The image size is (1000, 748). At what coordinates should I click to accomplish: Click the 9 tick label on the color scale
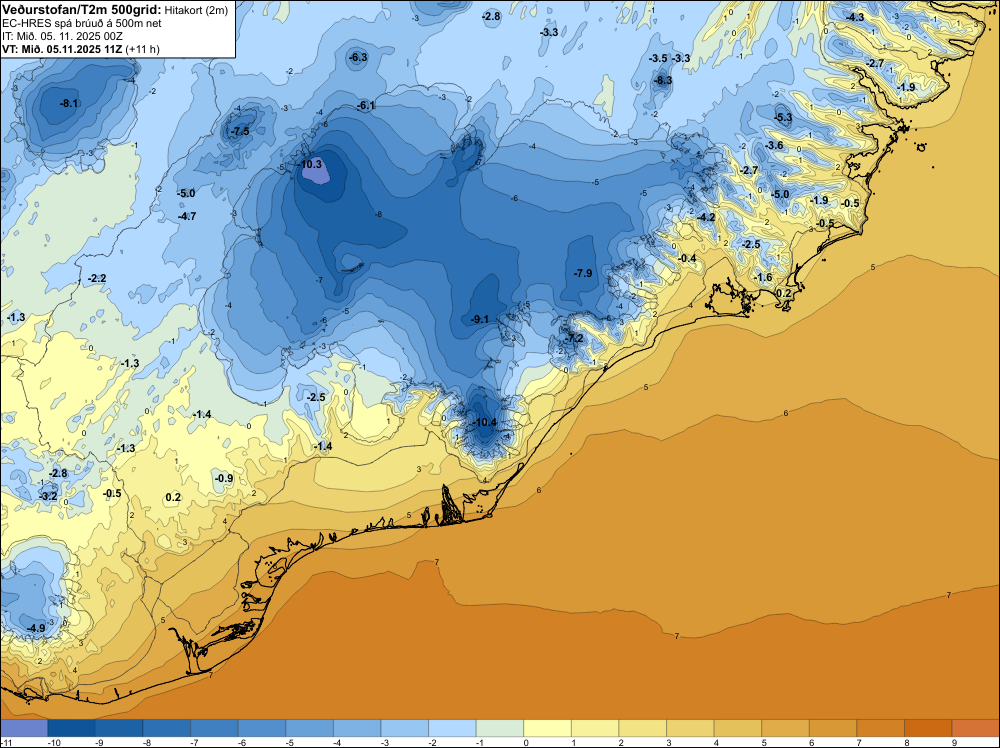tap(953, 742)
